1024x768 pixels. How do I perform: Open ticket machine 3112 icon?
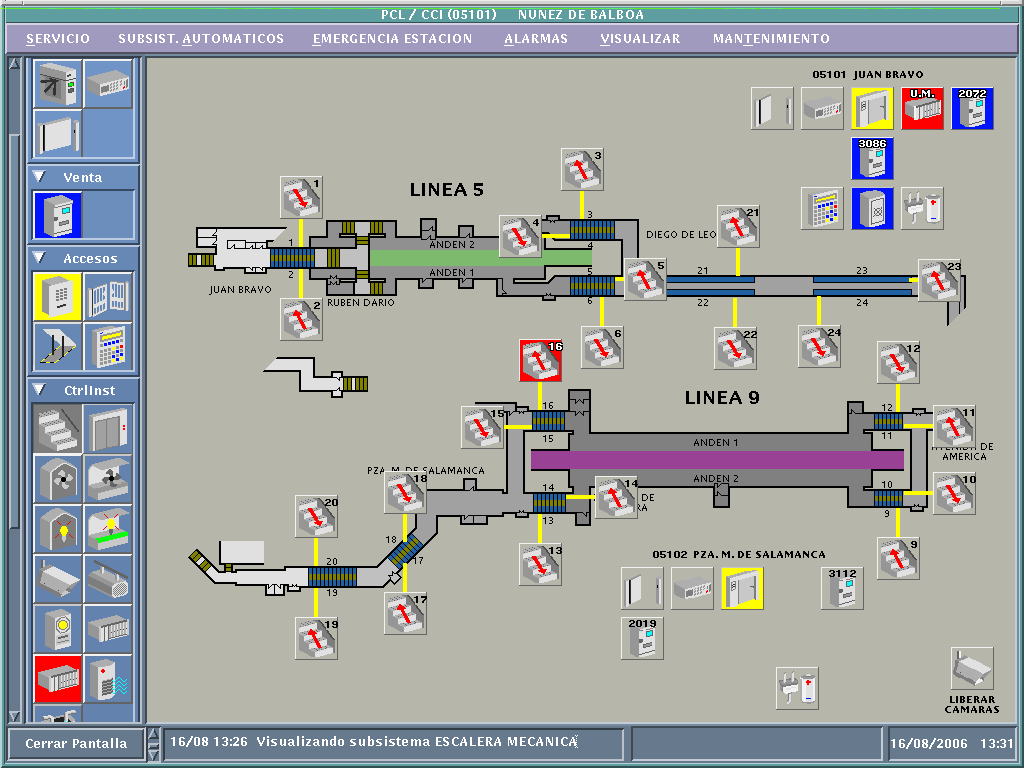coord(842,588)
